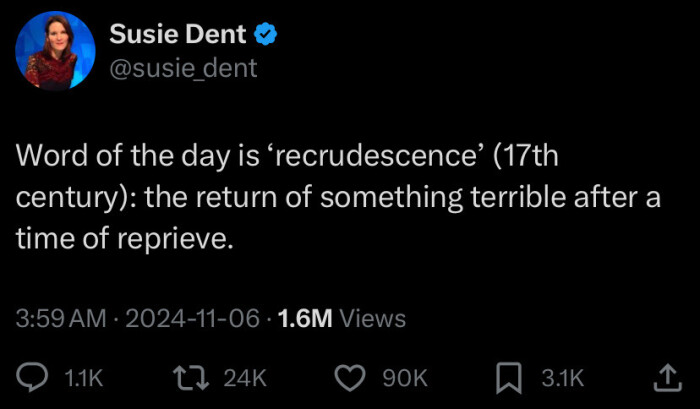Click the 2024-11-06 date

click(x=192, y=318)
